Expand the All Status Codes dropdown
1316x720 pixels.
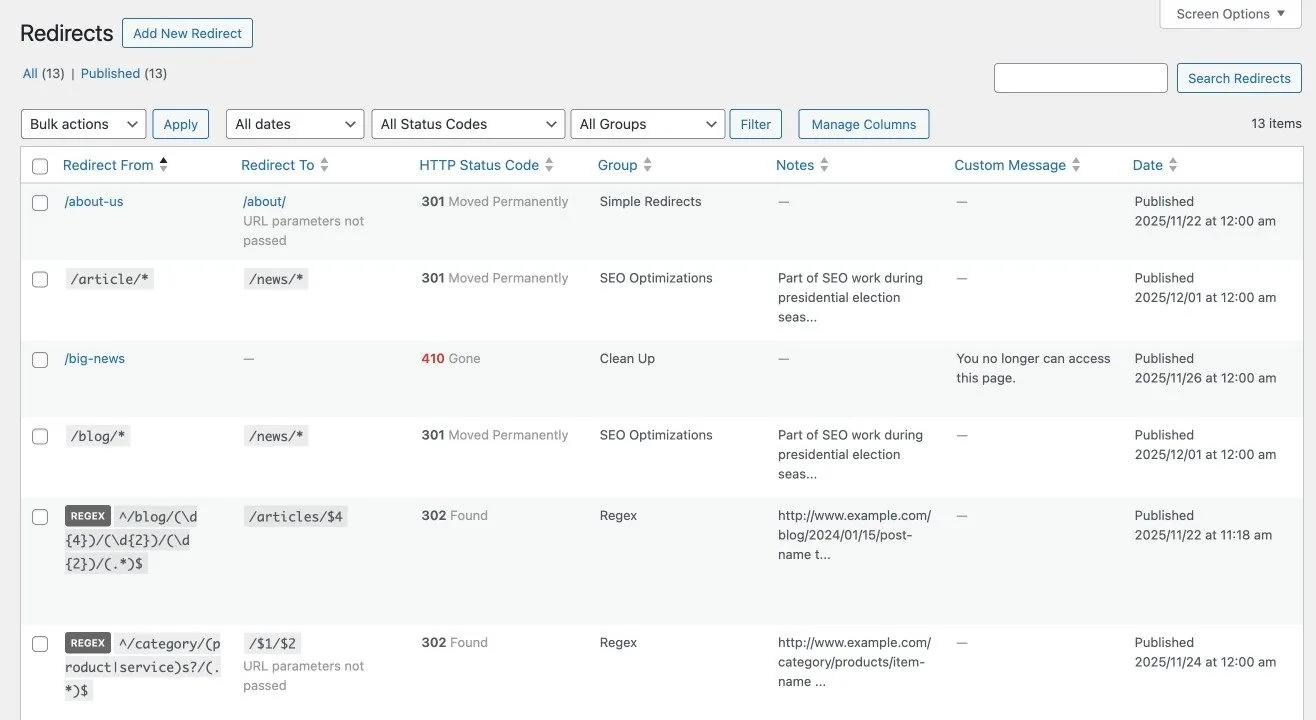(468, 124)
